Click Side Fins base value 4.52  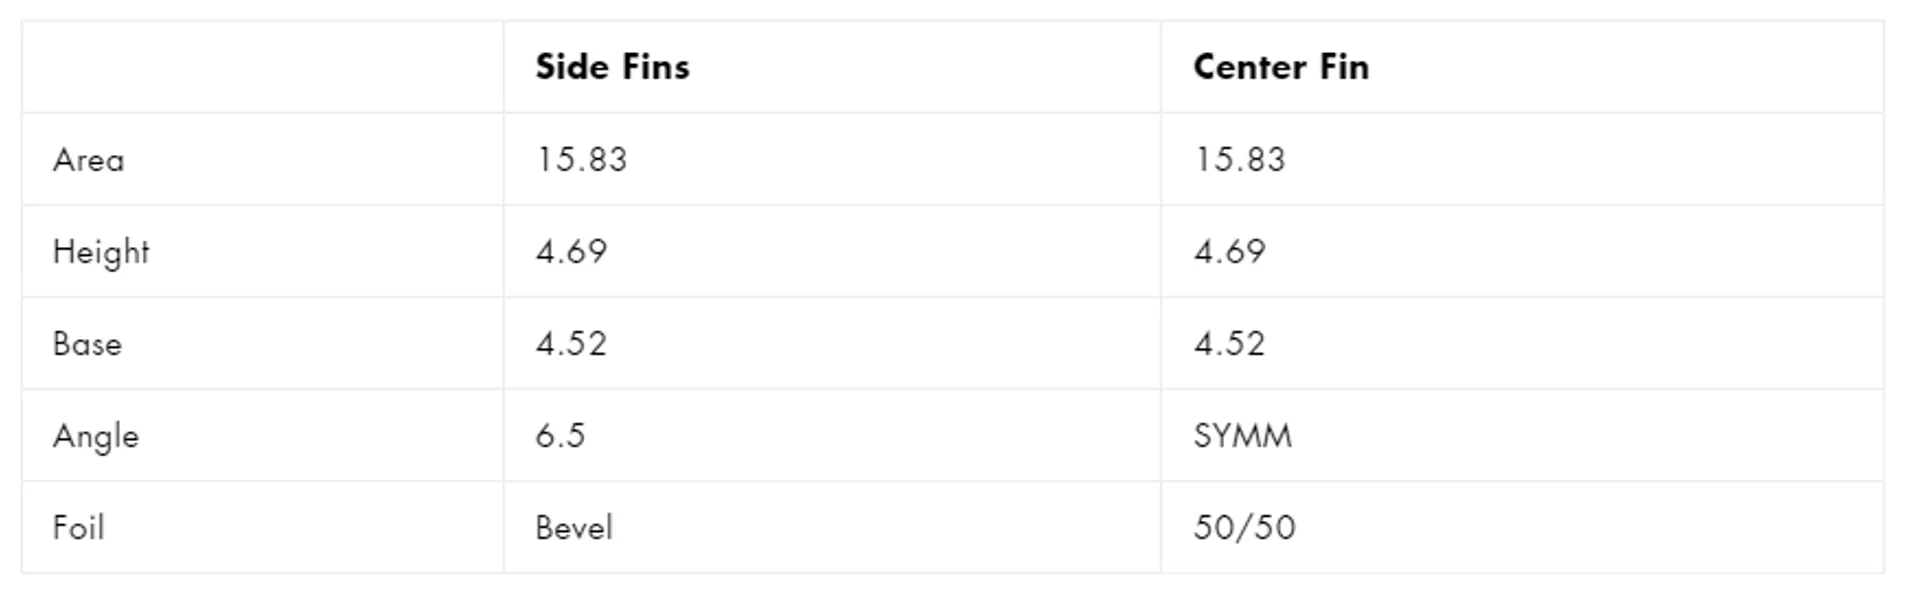(x=571, y=344)
